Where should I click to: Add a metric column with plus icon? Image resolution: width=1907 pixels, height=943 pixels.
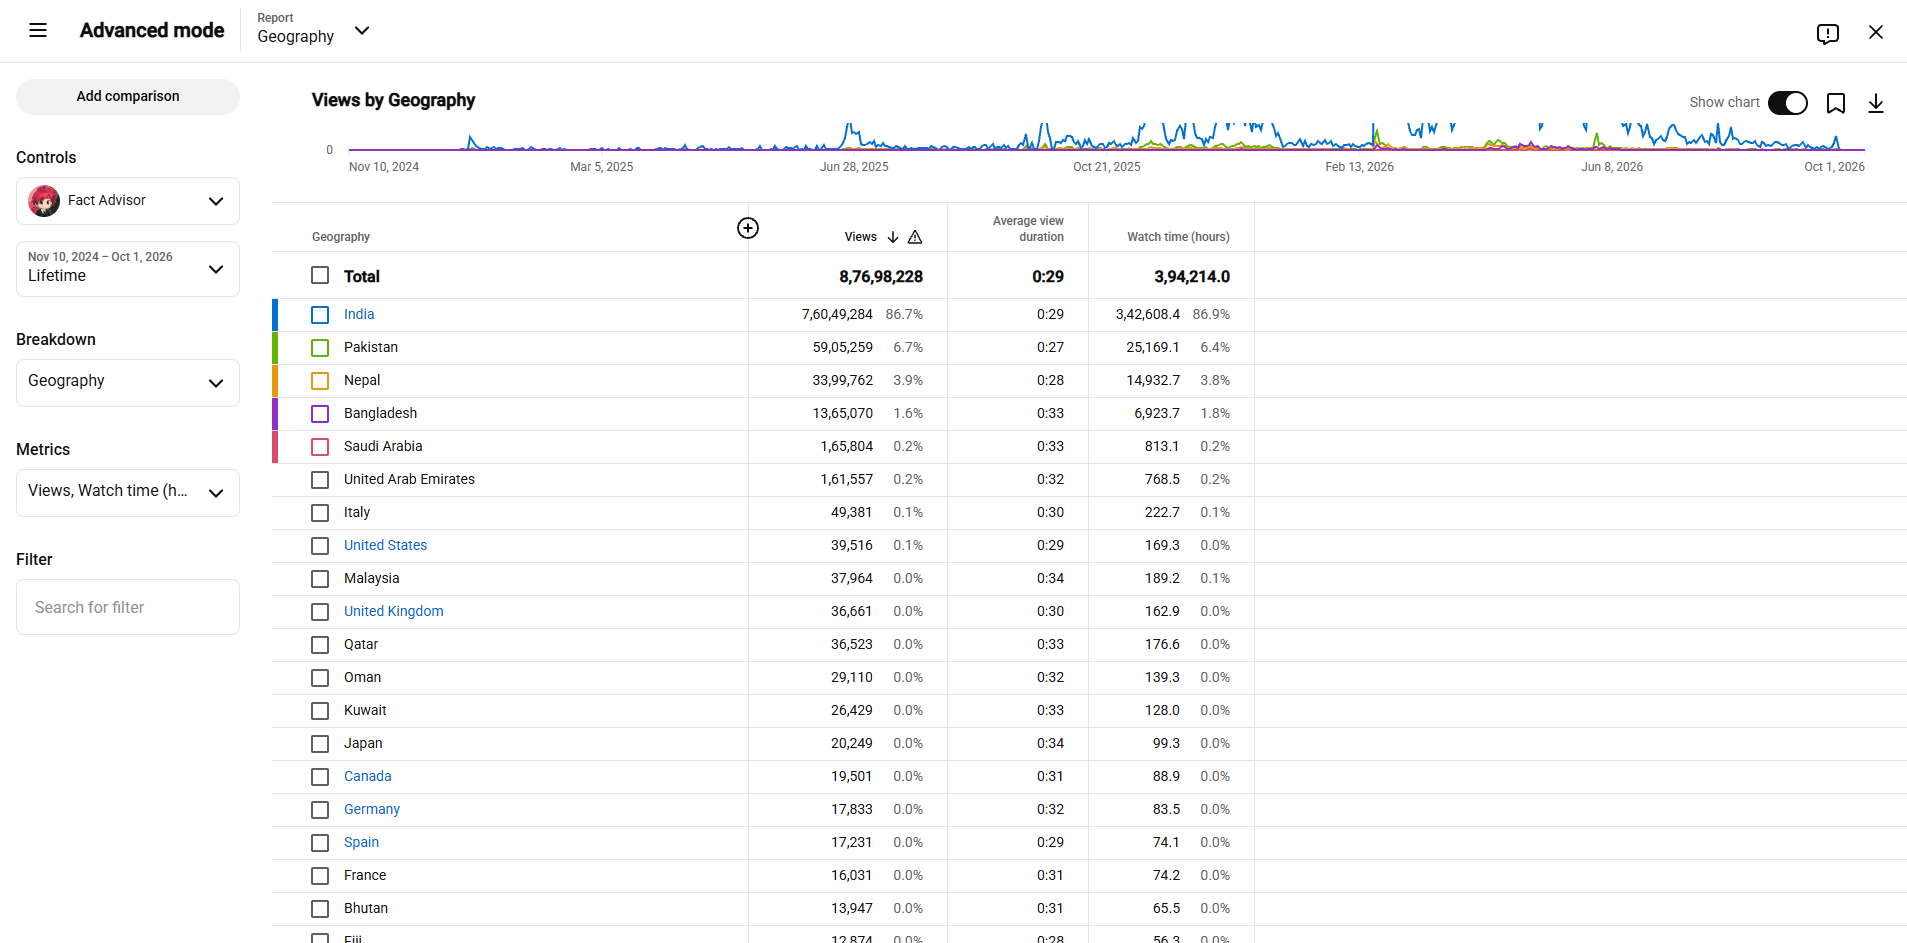pos(748,228)
